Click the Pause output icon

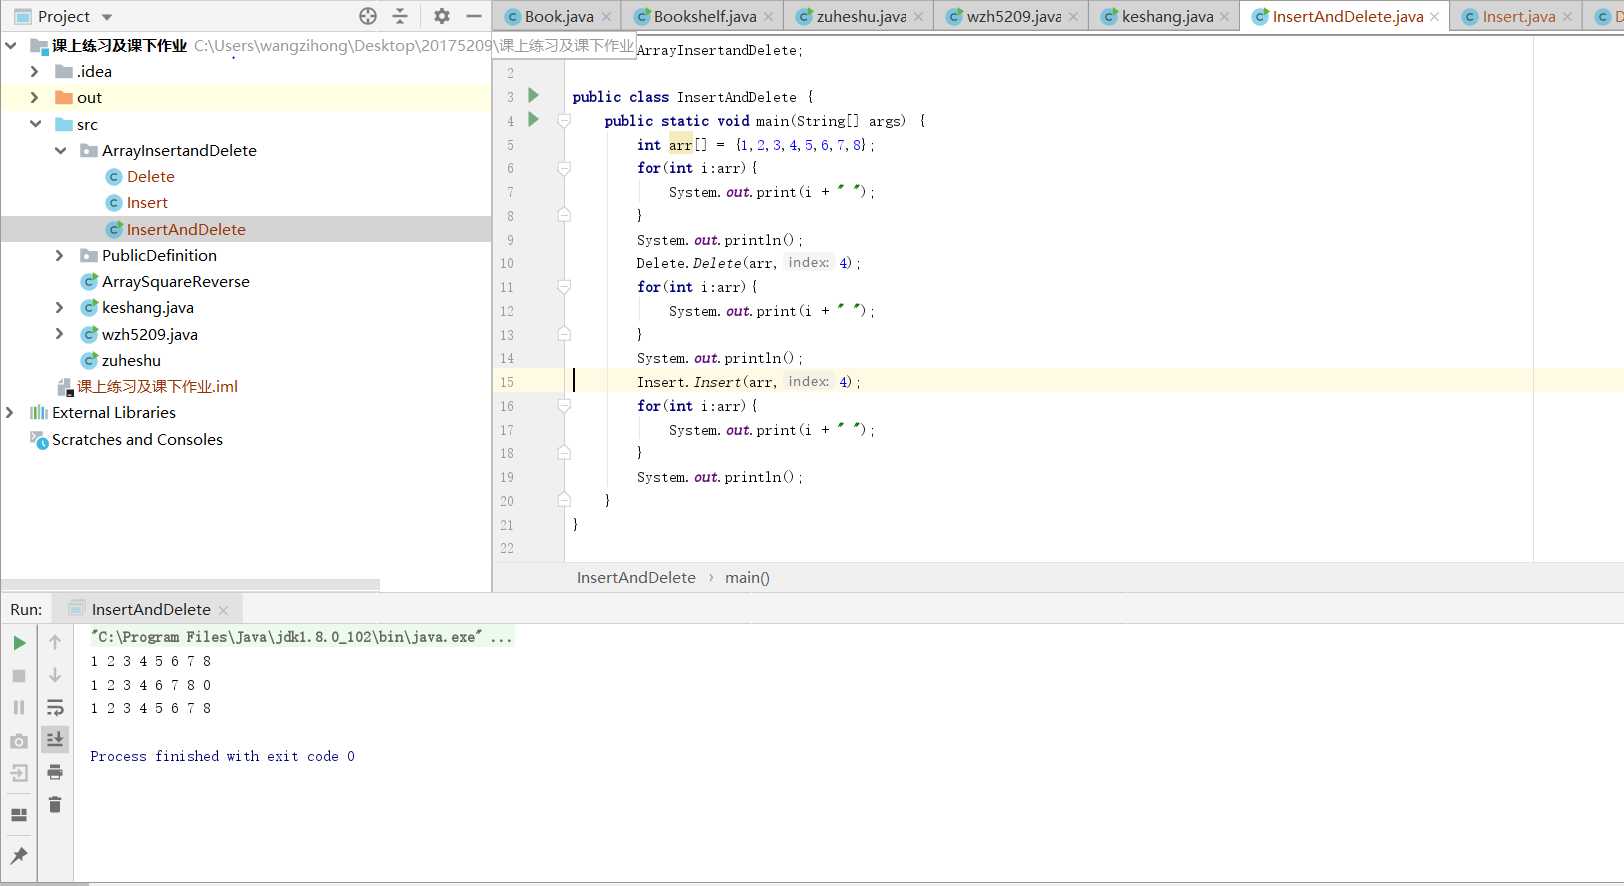pos(19,708)
